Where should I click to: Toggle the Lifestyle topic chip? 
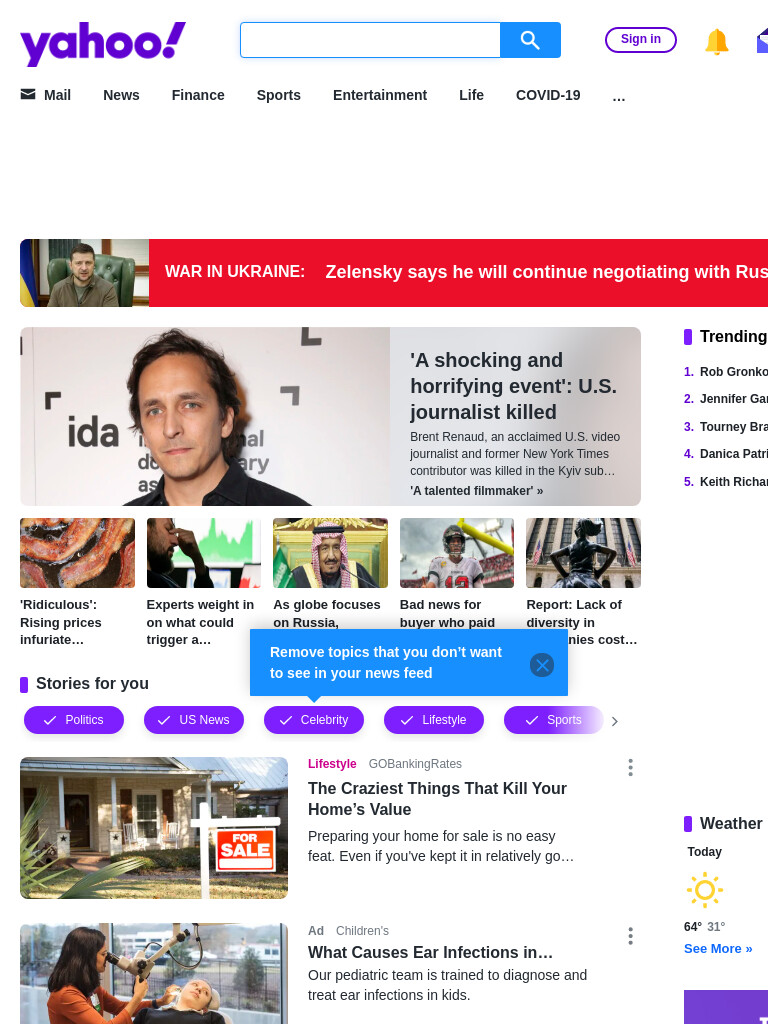pos(434,720)
